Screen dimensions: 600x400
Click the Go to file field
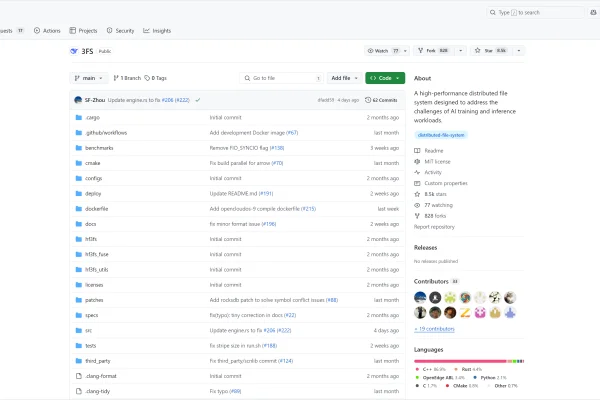281,78
